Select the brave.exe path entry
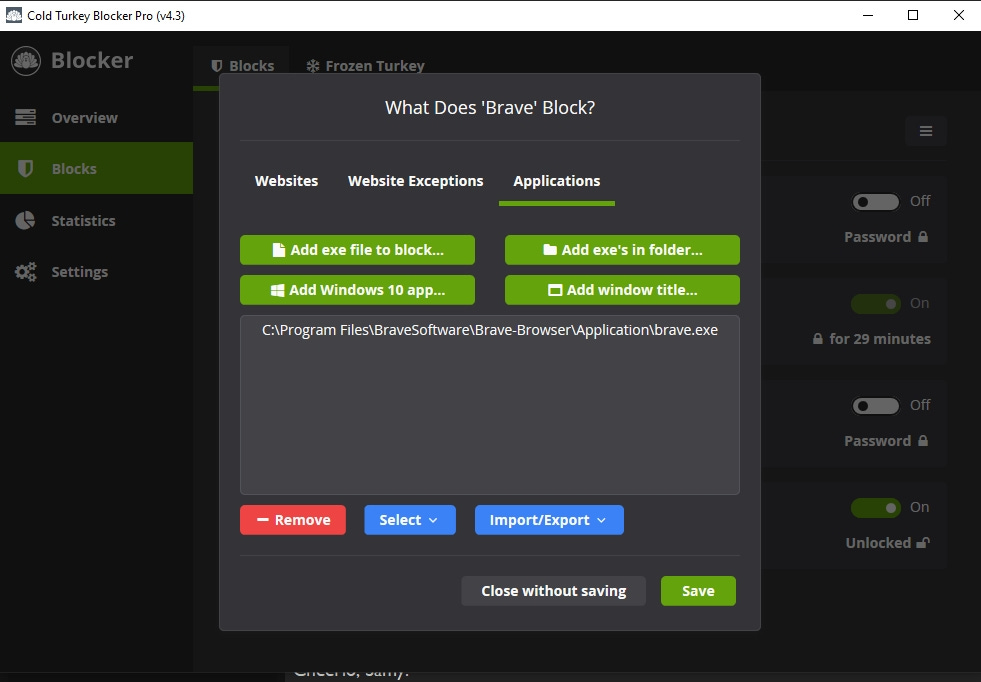Image resolution: width=981 pixels, height=682 pixels. (490, 330)
